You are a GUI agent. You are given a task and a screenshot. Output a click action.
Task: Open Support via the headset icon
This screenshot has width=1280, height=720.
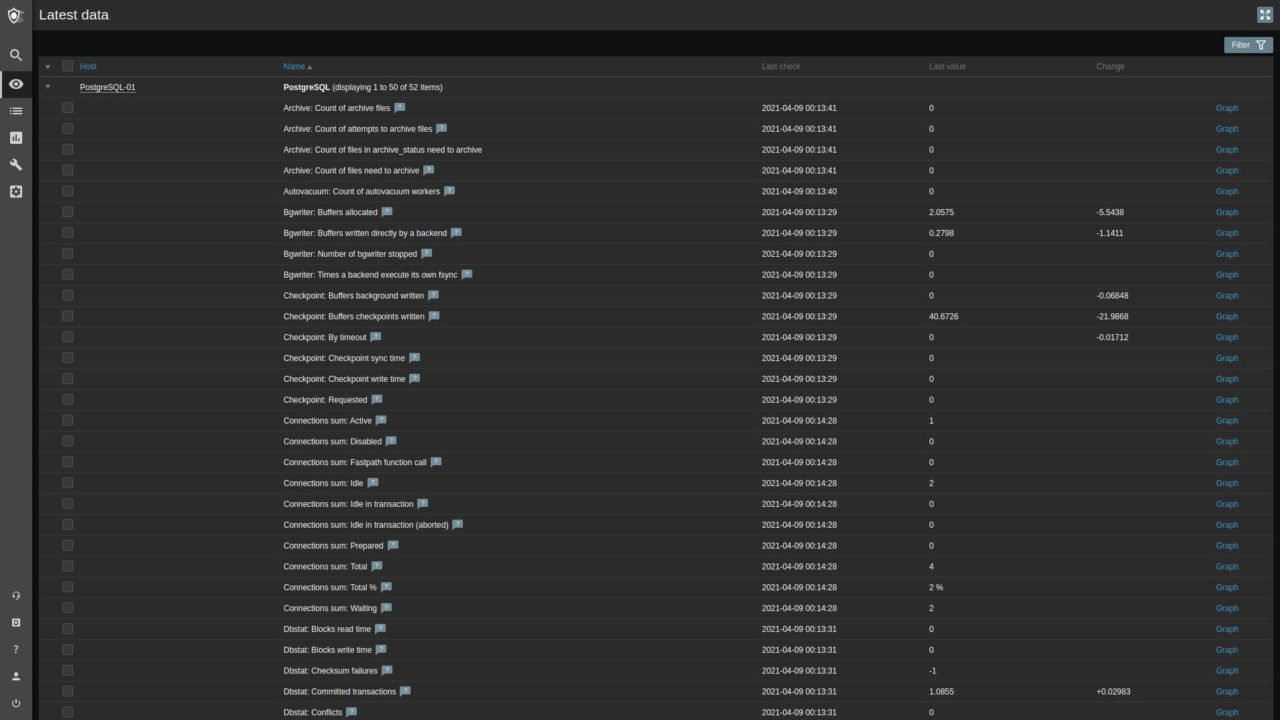(15, 595)
